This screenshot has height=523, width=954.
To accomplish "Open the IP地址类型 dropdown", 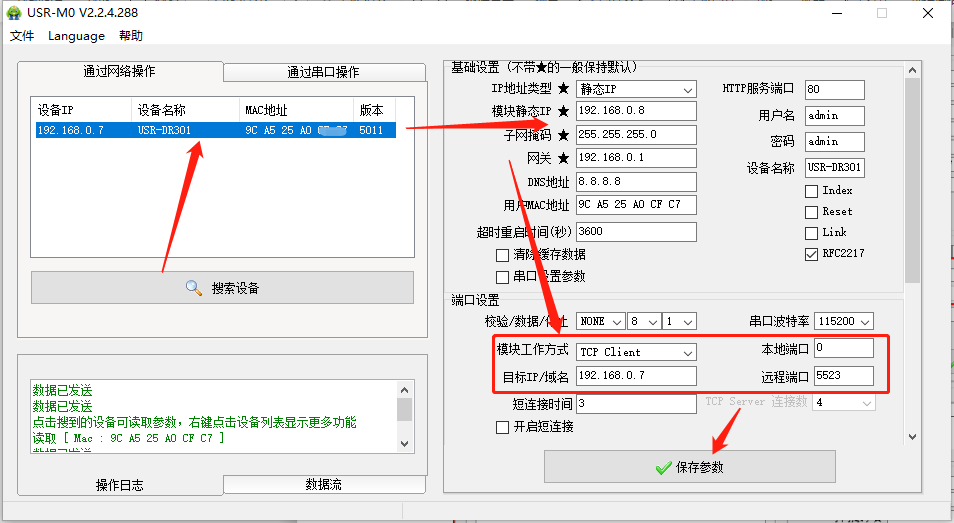I will tap(685, 89).
